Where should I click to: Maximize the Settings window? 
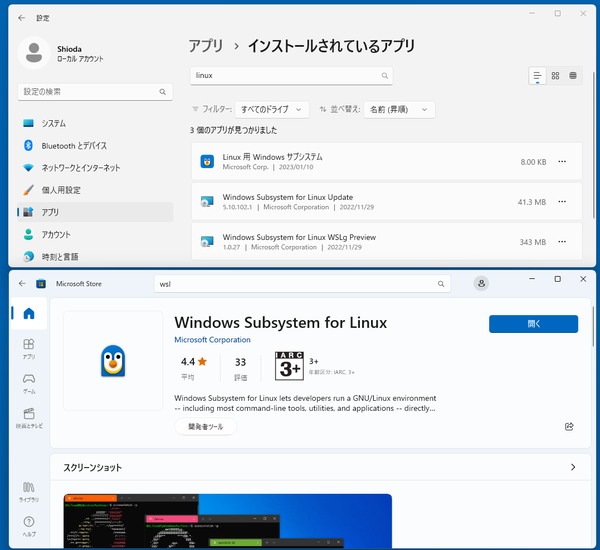click(x=558, y=13)
